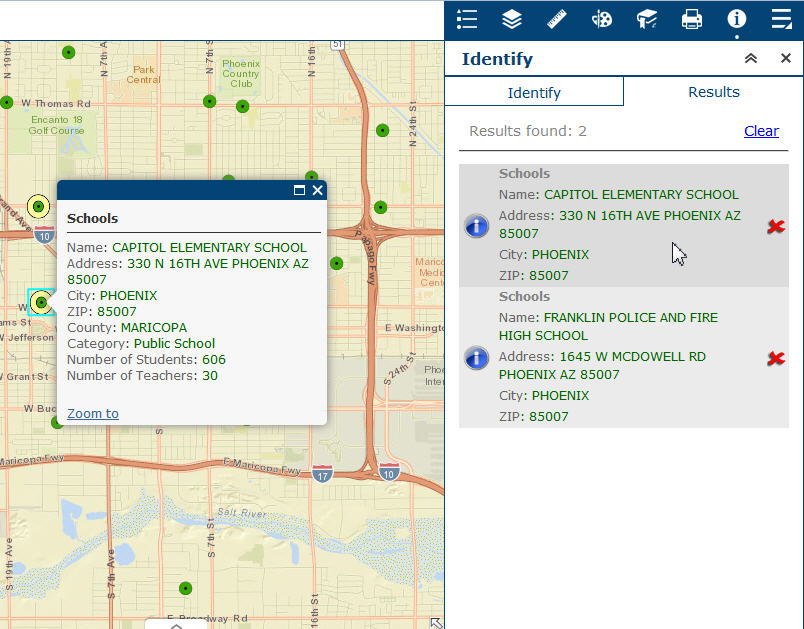Remove Franklin Police and Fire result
Viewport: 804px width, 629px height.
(x=775, y=358)
